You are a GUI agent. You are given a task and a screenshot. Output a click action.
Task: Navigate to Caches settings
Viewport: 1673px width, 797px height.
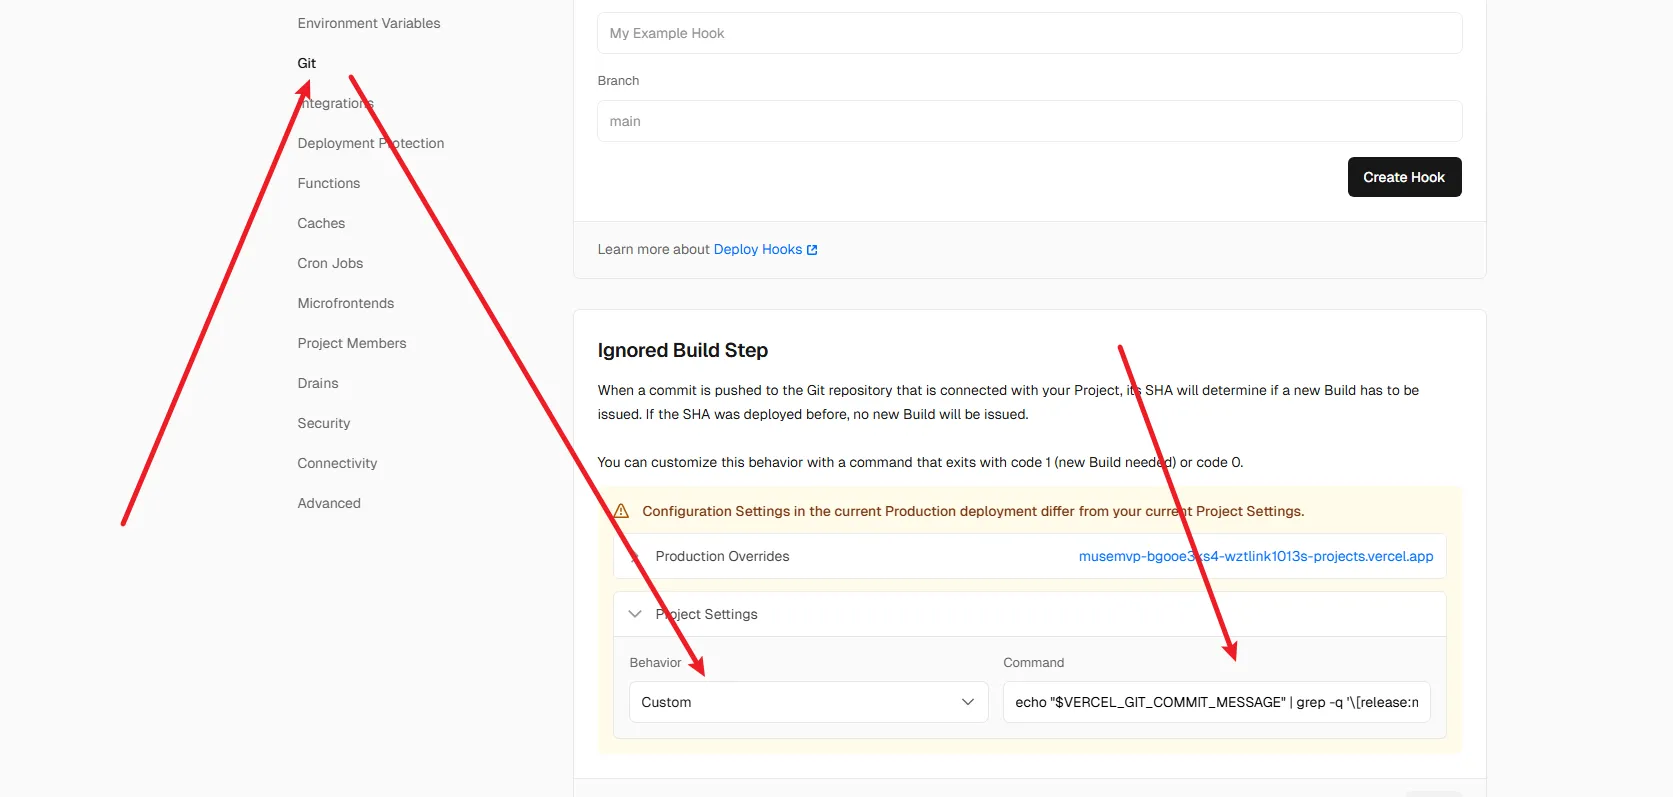[x=321, y=223]
